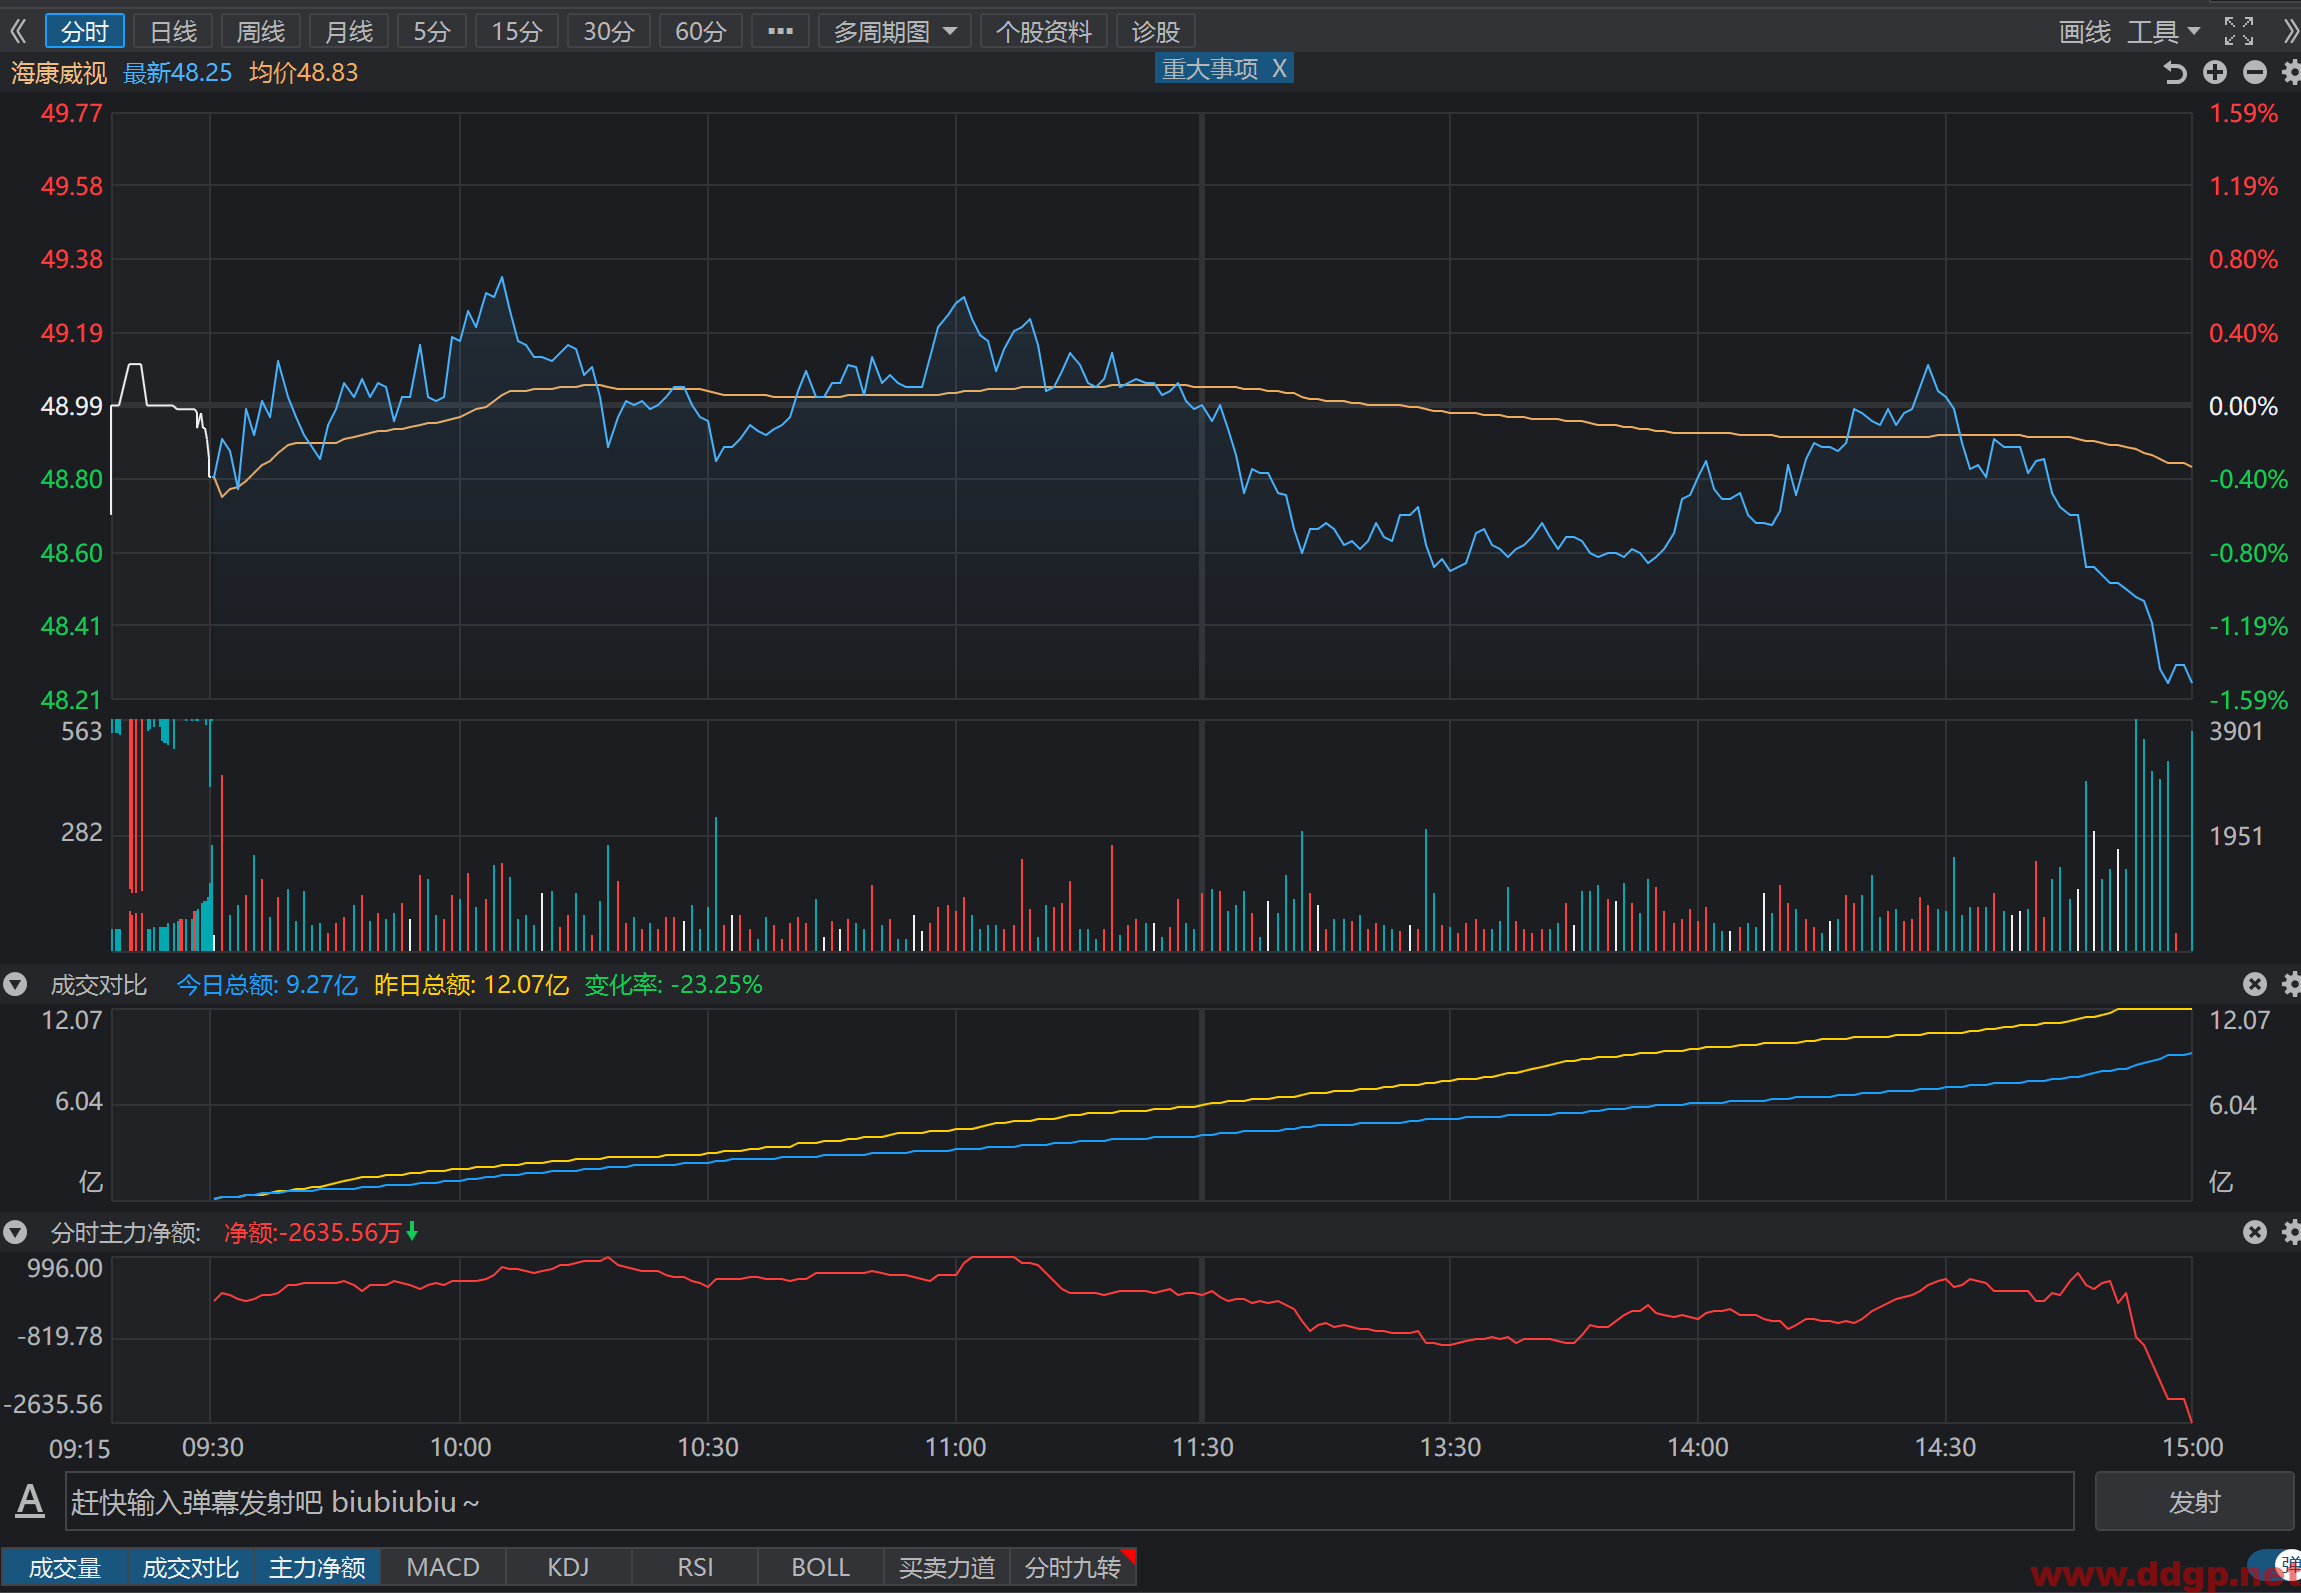Toggle the MACD indicator

[x=443, y=1567]
